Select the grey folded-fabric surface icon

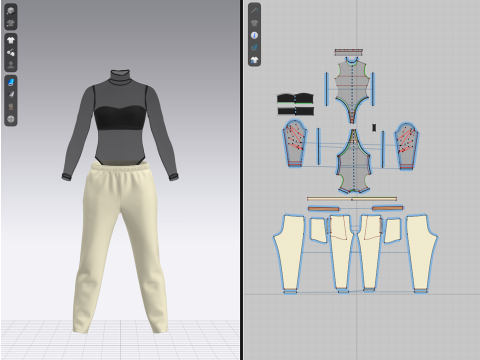[11, 95]
